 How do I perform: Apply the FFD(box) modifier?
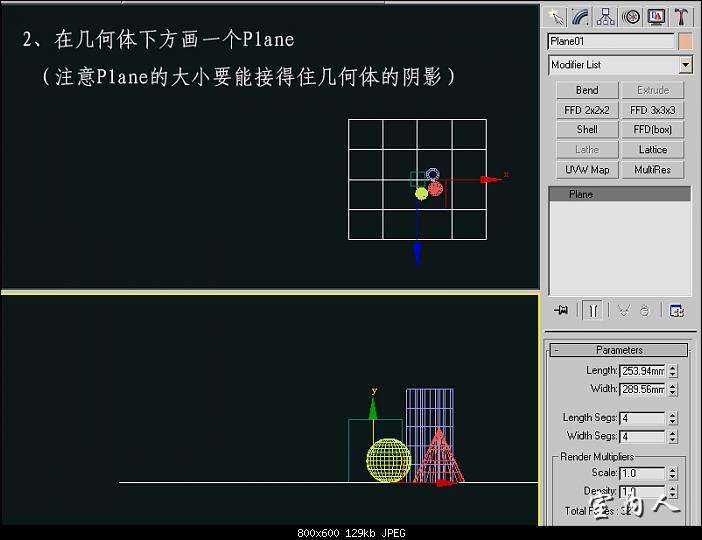coord(652,129)
